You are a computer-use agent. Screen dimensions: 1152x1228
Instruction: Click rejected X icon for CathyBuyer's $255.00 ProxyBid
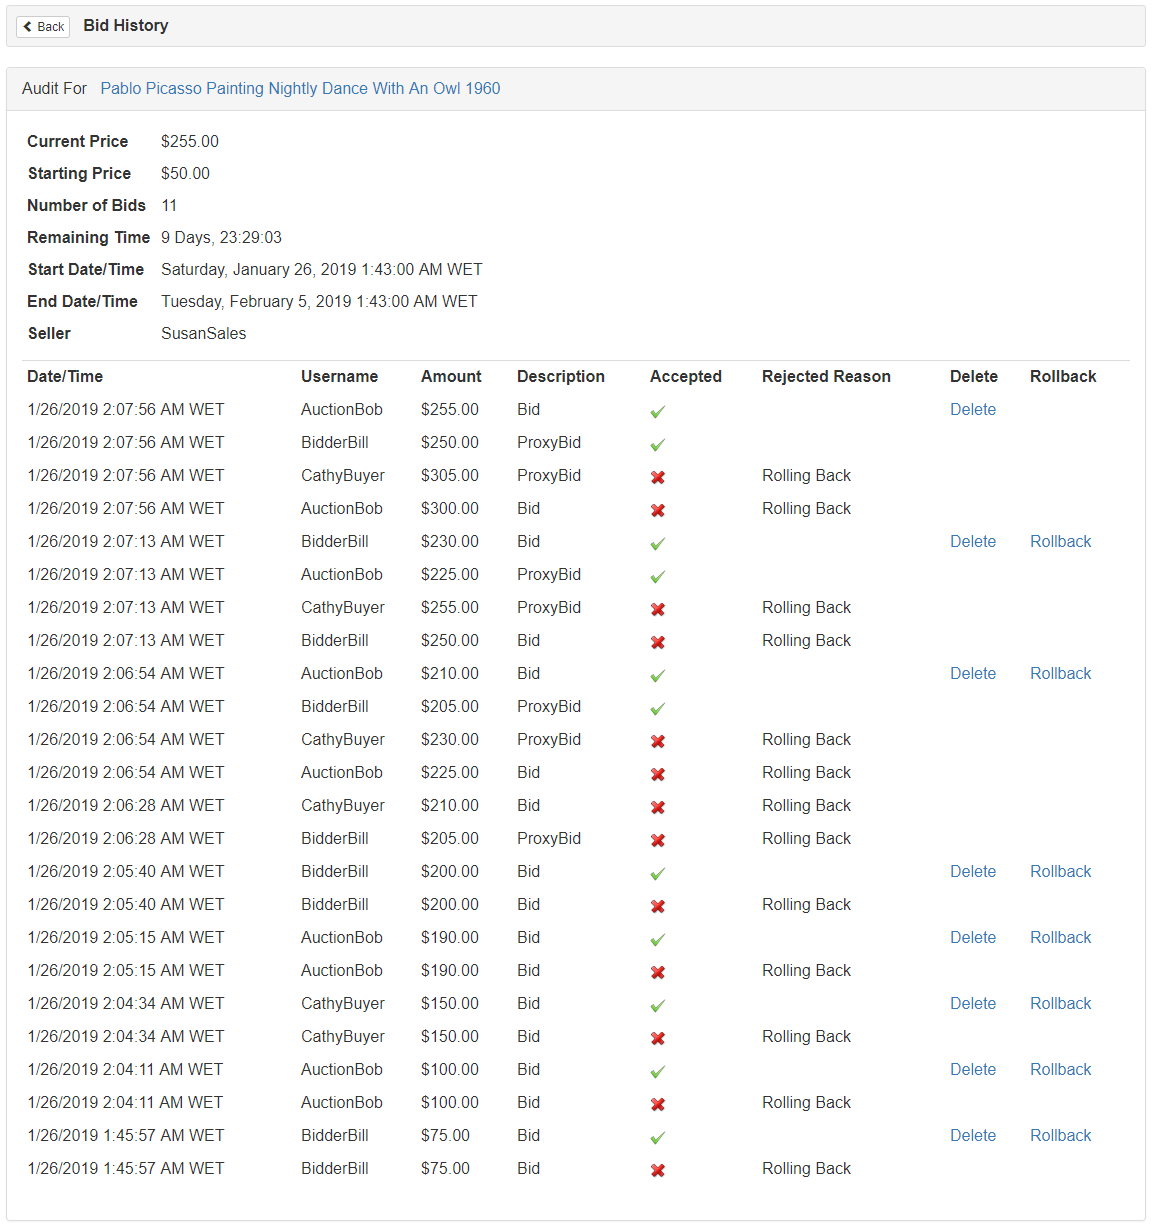point(658,610)
